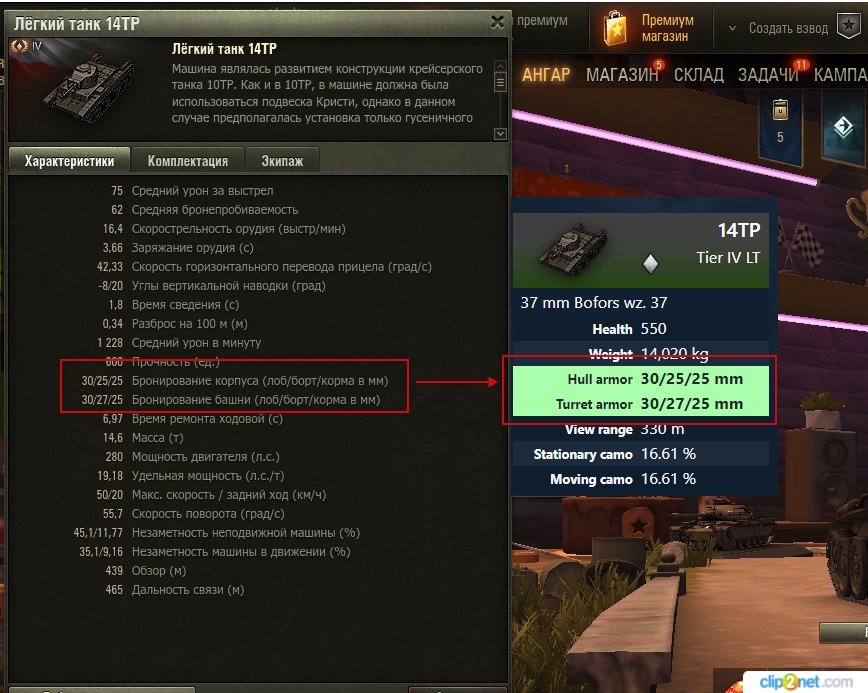Click the description scrollbar handle
Viewport: 868px width, 693px height.
point(500,83)
